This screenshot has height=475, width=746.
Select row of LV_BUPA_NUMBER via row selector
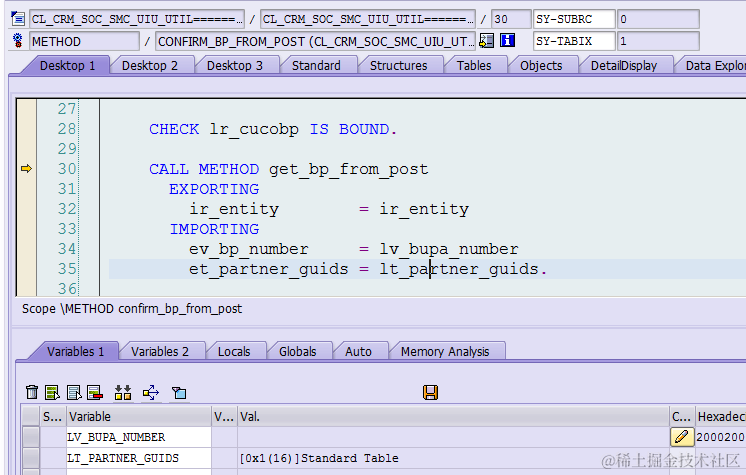31,437
